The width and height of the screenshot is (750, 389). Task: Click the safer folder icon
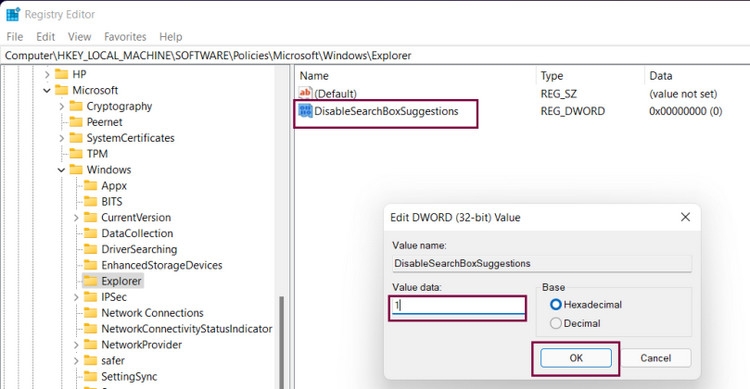90,360
